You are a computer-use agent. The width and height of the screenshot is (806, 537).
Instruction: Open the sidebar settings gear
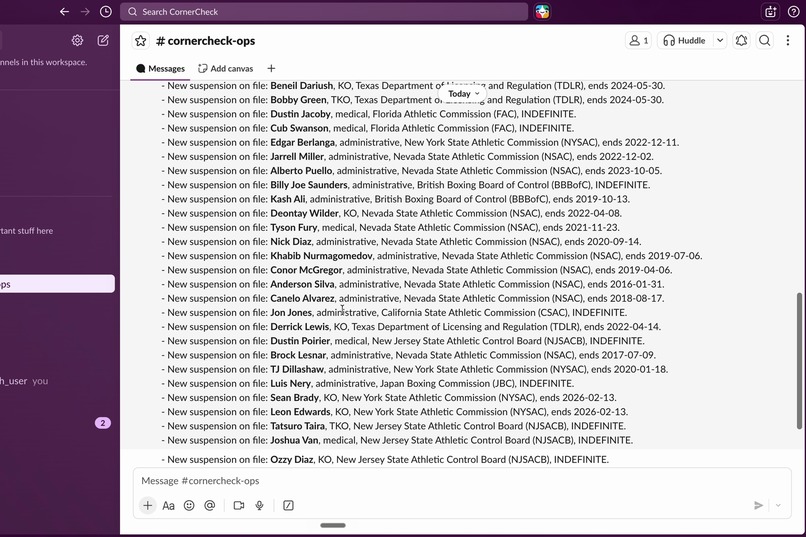pyautogui.click(x=77, y=40)
